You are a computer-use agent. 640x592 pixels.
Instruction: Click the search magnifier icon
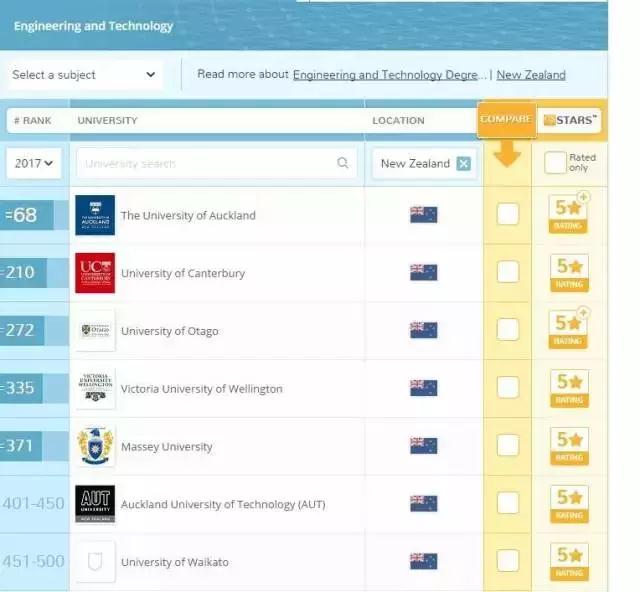pos(343,164)
